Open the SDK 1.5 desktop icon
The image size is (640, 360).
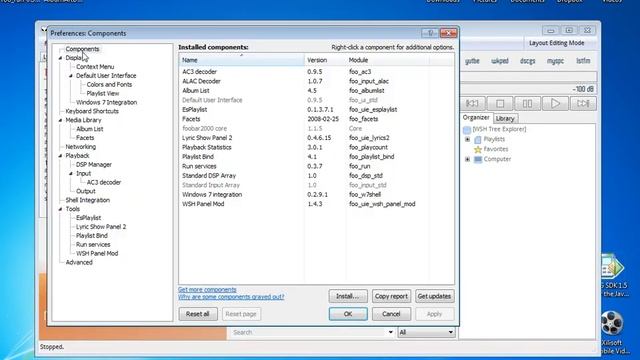point(611,267)
